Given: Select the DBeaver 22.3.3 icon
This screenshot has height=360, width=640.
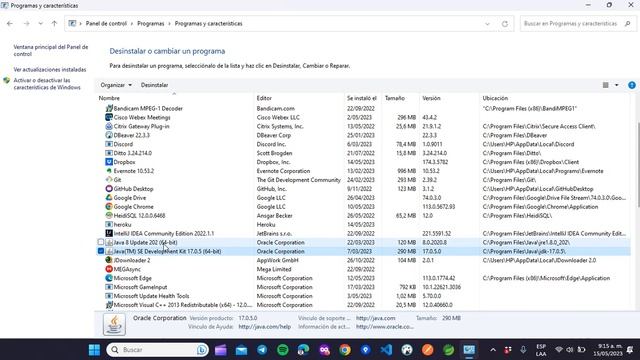Looking at the screenshot, I should 109,135.
